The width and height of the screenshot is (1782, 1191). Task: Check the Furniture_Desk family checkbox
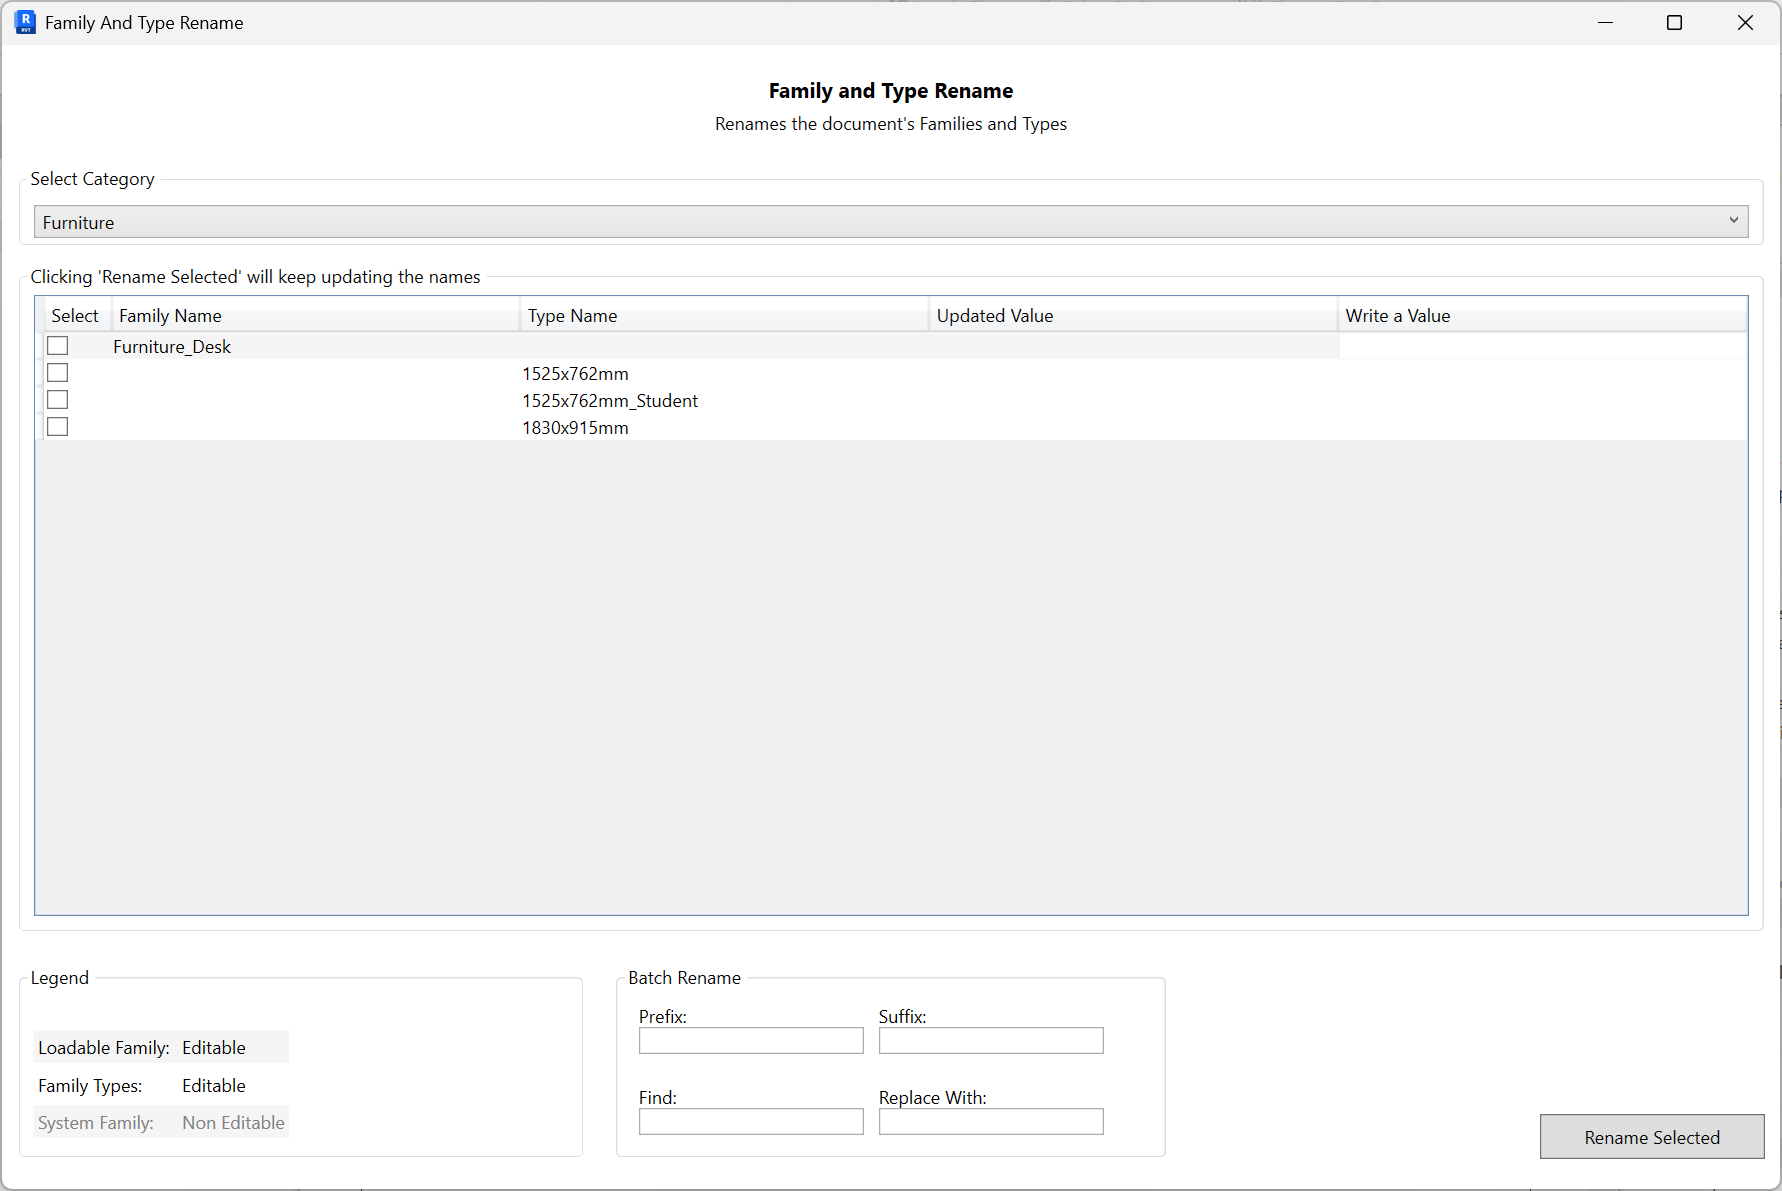(x=57, y=345)
